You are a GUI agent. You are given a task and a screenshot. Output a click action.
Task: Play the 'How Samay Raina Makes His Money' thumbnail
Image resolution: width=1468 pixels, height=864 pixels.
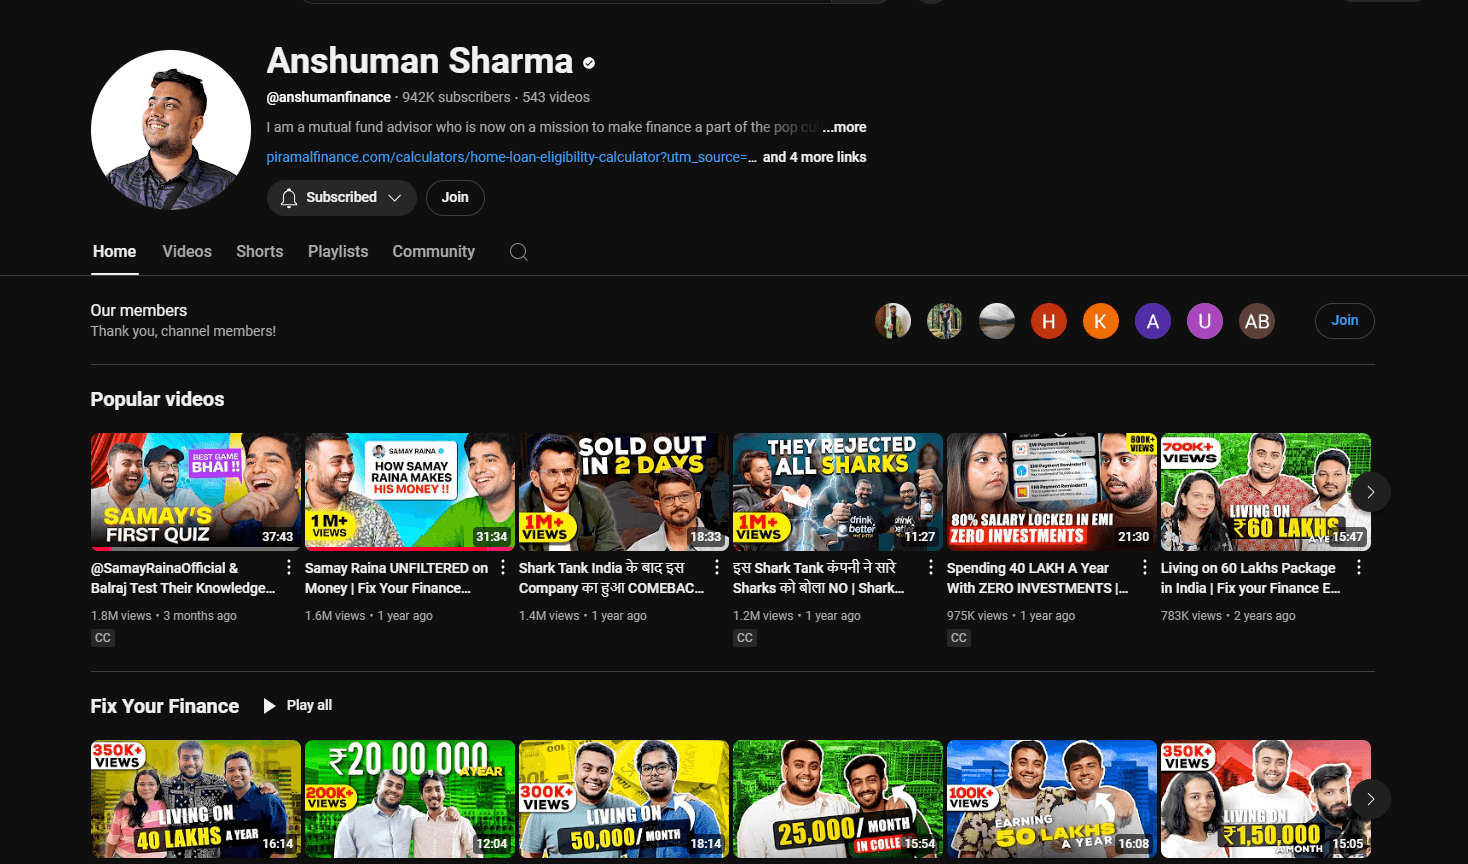[410, 492]
